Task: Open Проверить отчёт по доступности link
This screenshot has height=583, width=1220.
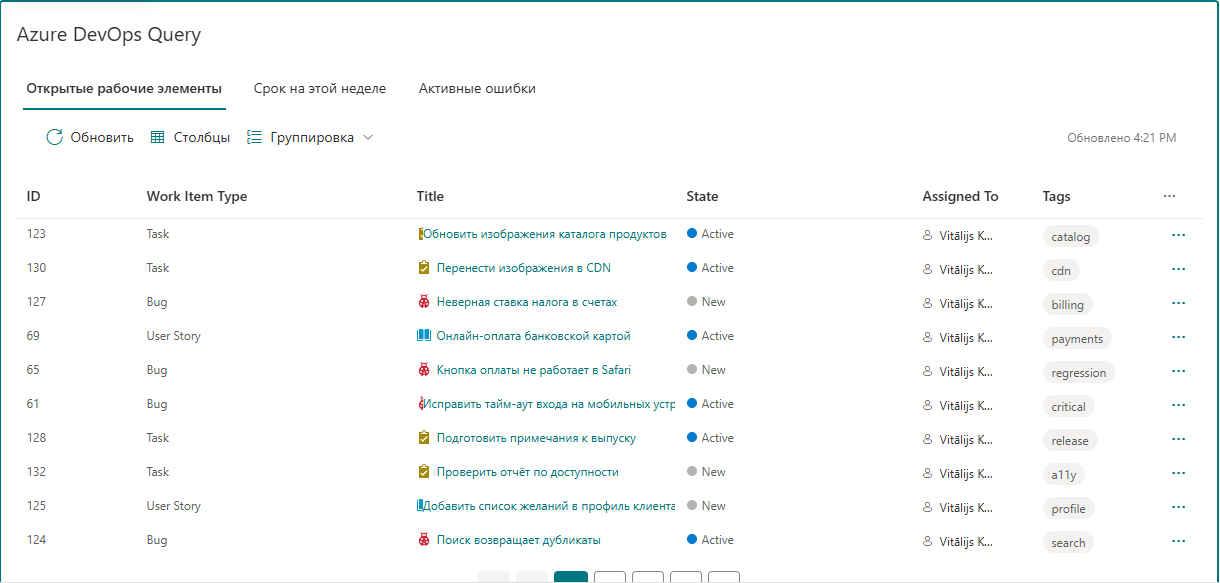Action: (528, 472)
